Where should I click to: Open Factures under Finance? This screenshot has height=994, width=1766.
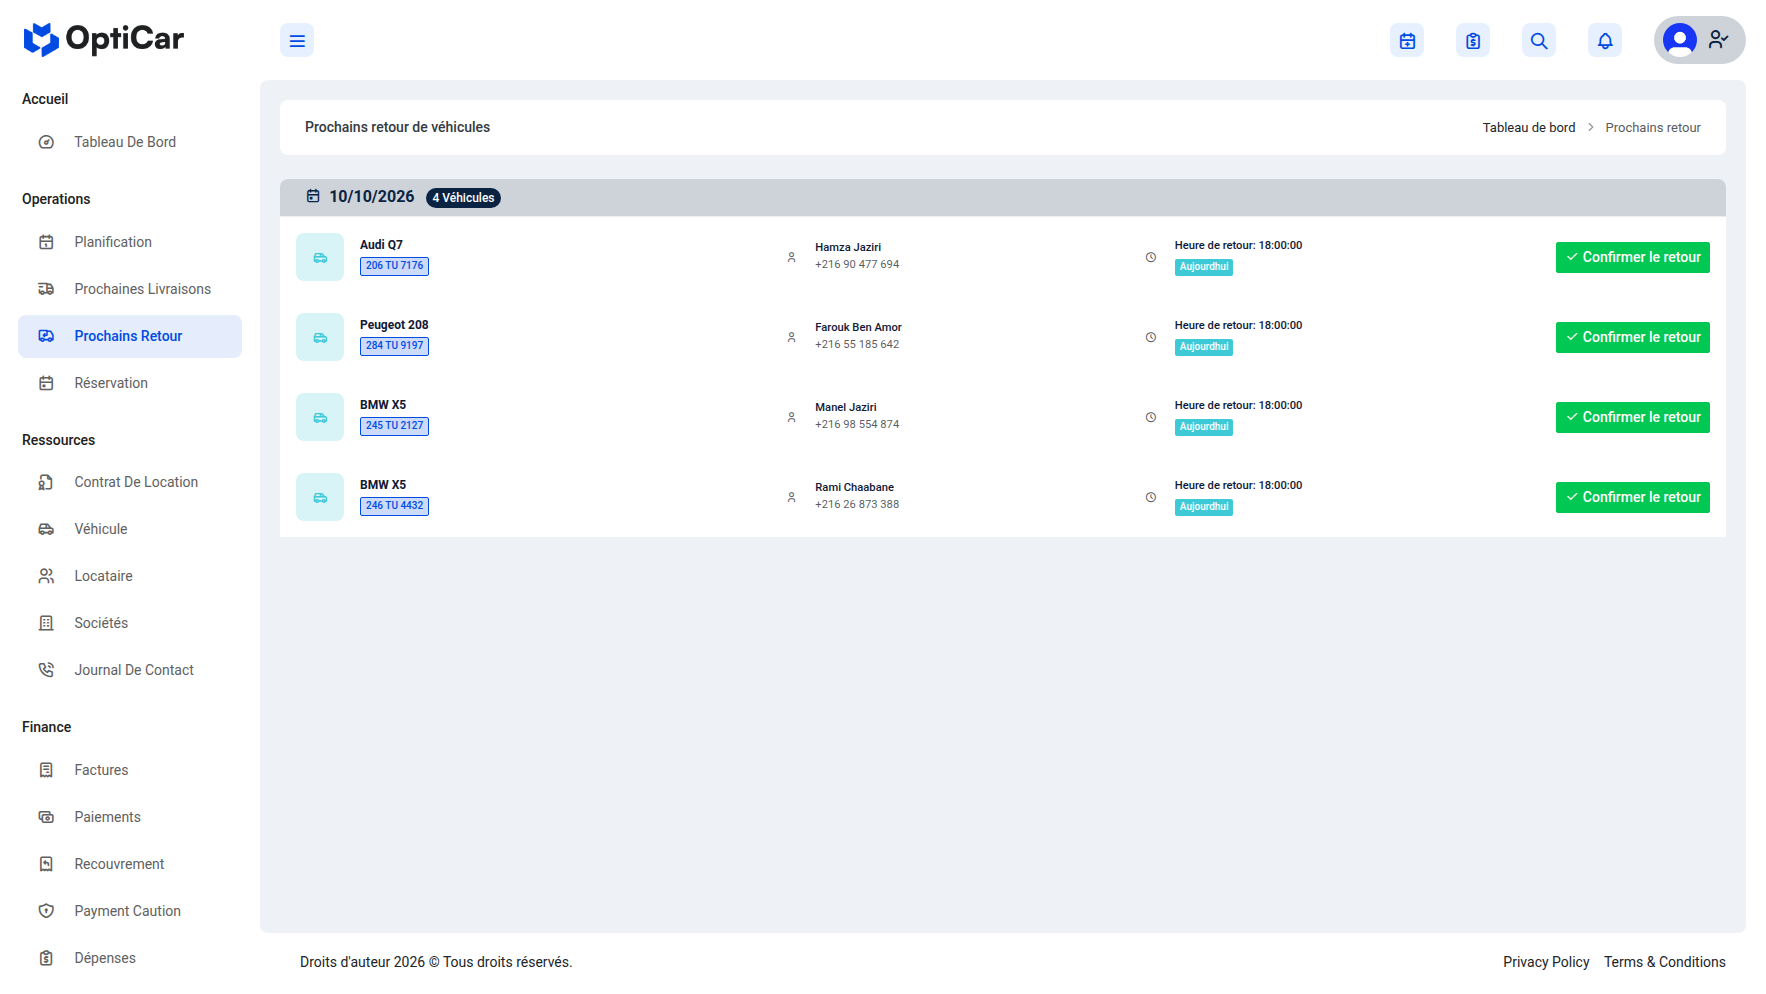point(130,770)
